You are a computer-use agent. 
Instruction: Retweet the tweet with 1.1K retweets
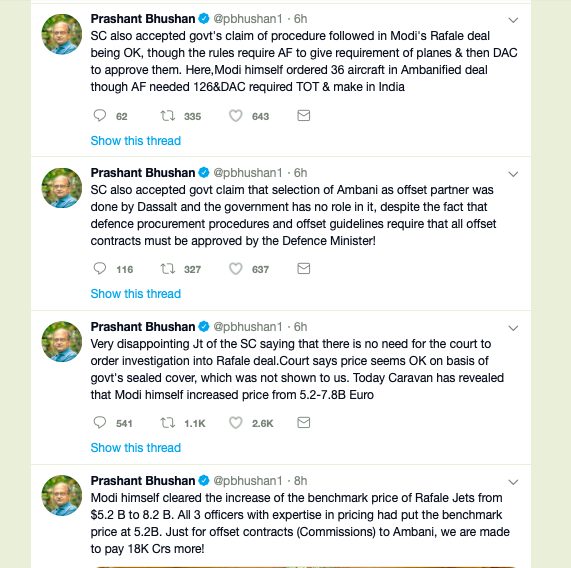tap(168, 423)
